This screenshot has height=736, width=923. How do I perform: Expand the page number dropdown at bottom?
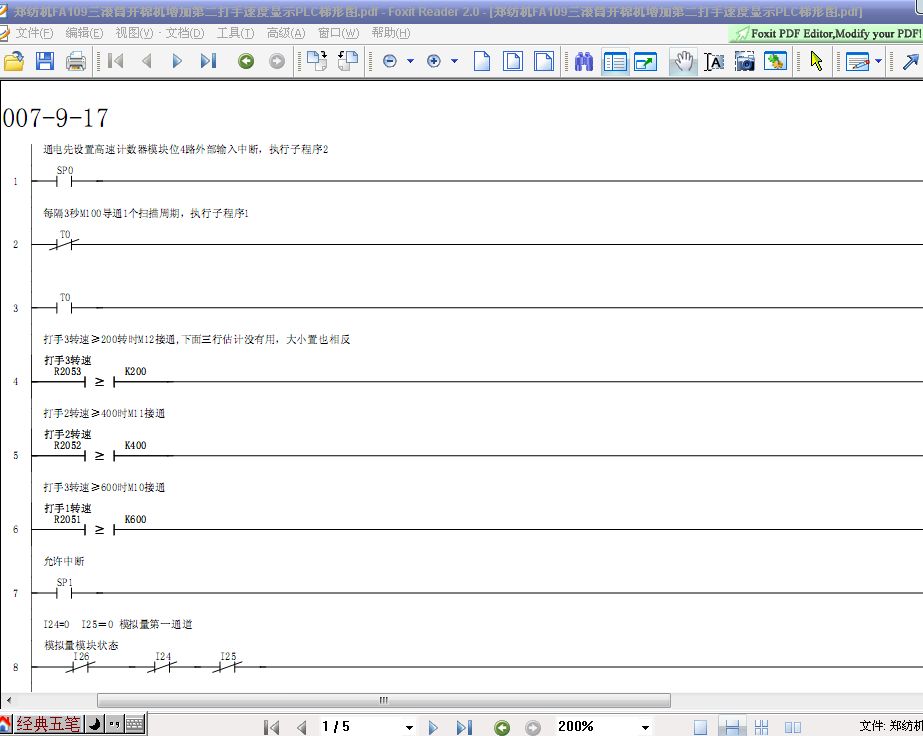409,727
